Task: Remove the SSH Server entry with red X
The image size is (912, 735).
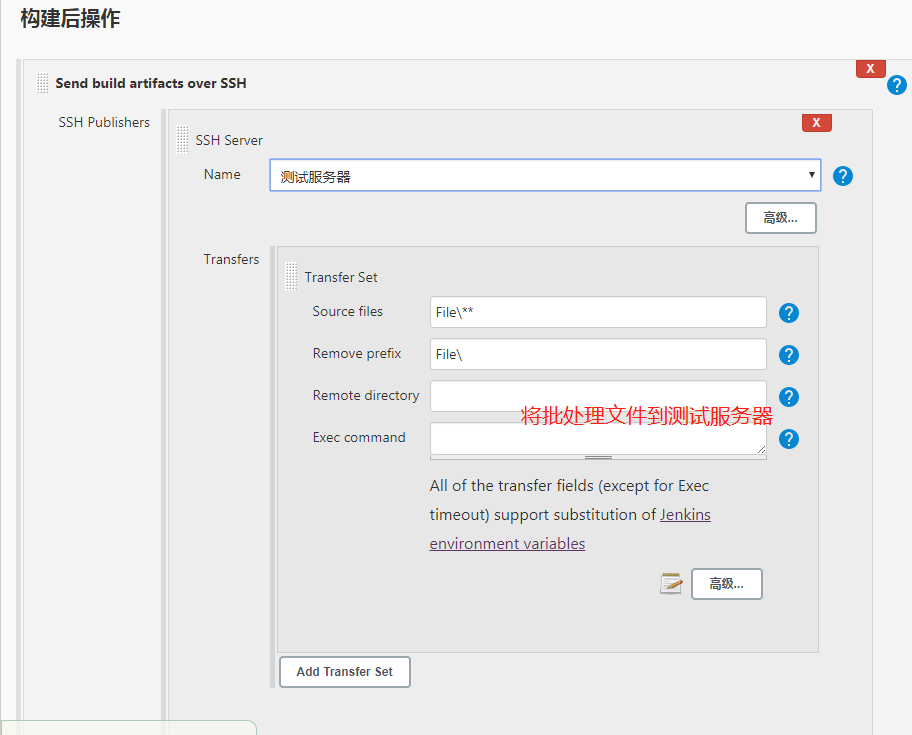Action: coord(816,122)
